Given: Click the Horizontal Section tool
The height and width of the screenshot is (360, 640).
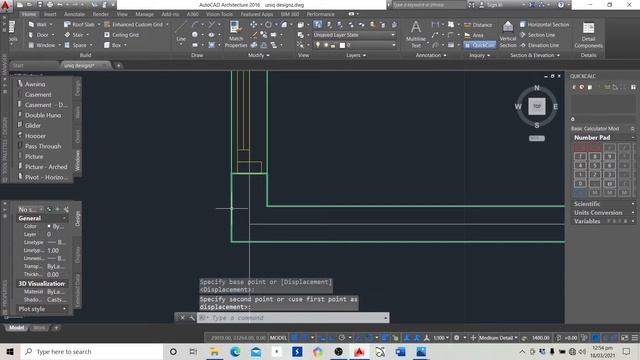Looking at the screenshot, I should [x=544, y=24].
